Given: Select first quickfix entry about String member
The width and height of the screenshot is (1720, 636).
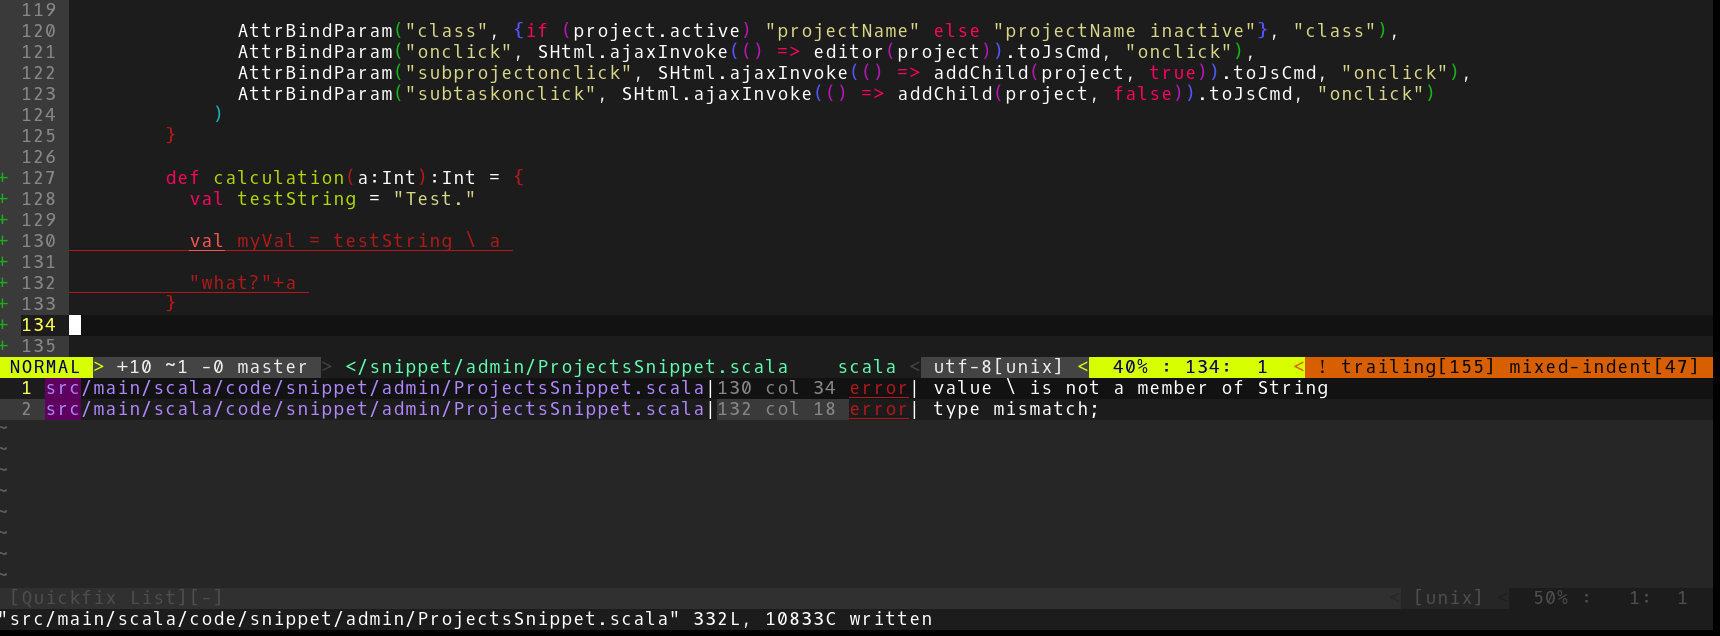Looking at the screenshot, I should [x=1130, y=388].
